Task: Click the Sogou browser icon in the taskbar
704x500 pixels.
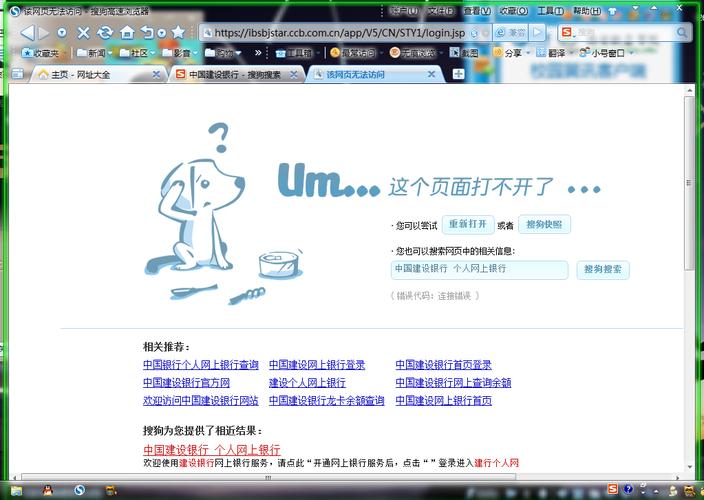Action: coord(79,490)
